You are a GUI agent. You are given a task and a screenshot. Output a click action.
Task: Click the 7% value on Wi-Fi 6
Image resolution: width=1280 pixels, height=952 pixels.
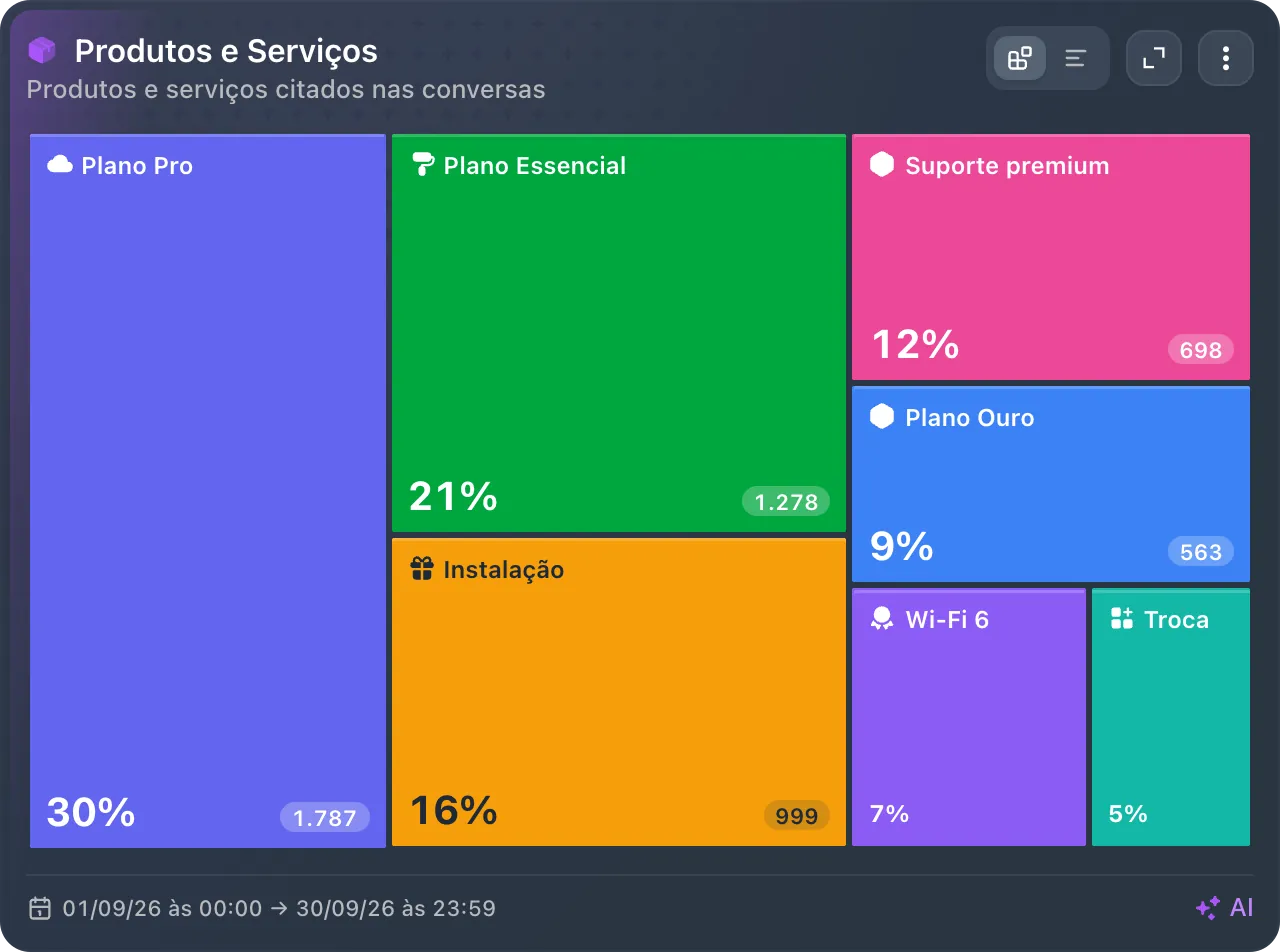(890, 814)
